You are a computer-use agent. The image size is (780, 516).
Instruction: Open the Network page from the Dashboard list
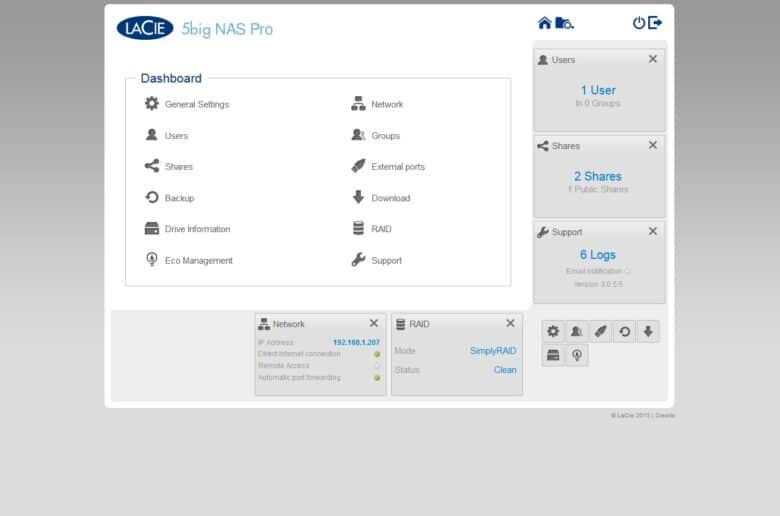click(377, 104)
